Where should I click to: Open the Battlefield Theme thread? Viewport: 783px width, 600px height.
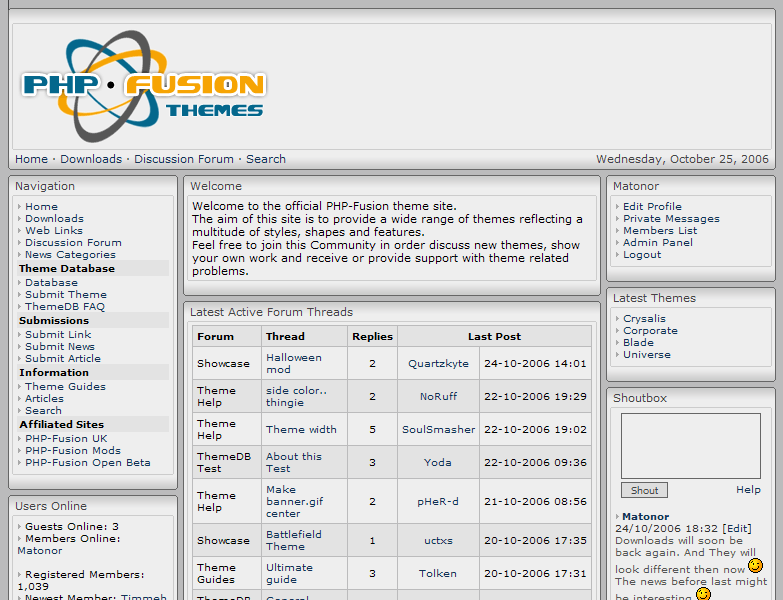tap(294, 540)
